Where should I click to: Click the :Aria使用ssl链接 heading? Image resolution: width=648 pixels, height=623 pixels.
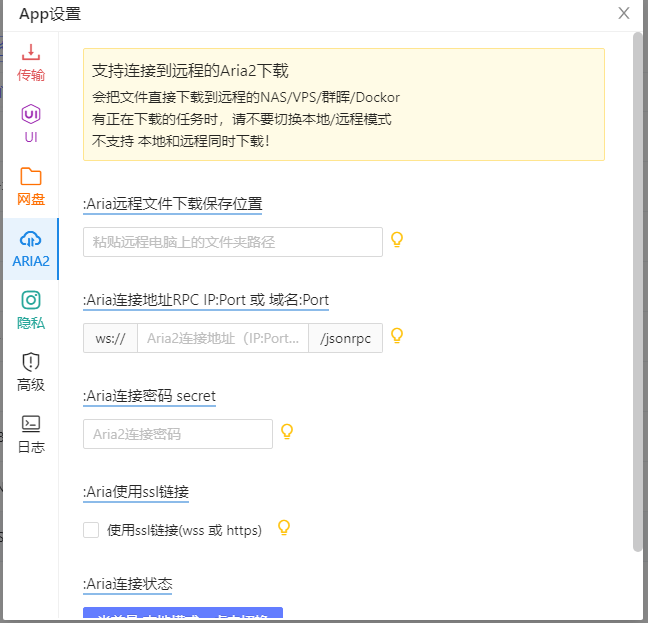136,492
